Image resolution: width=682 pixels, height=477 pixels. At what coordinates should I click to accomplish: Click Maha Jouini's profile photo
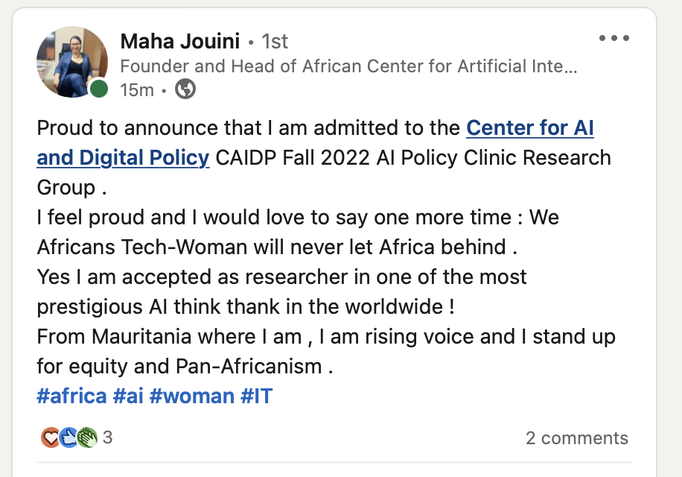click(x=72, y=62)
